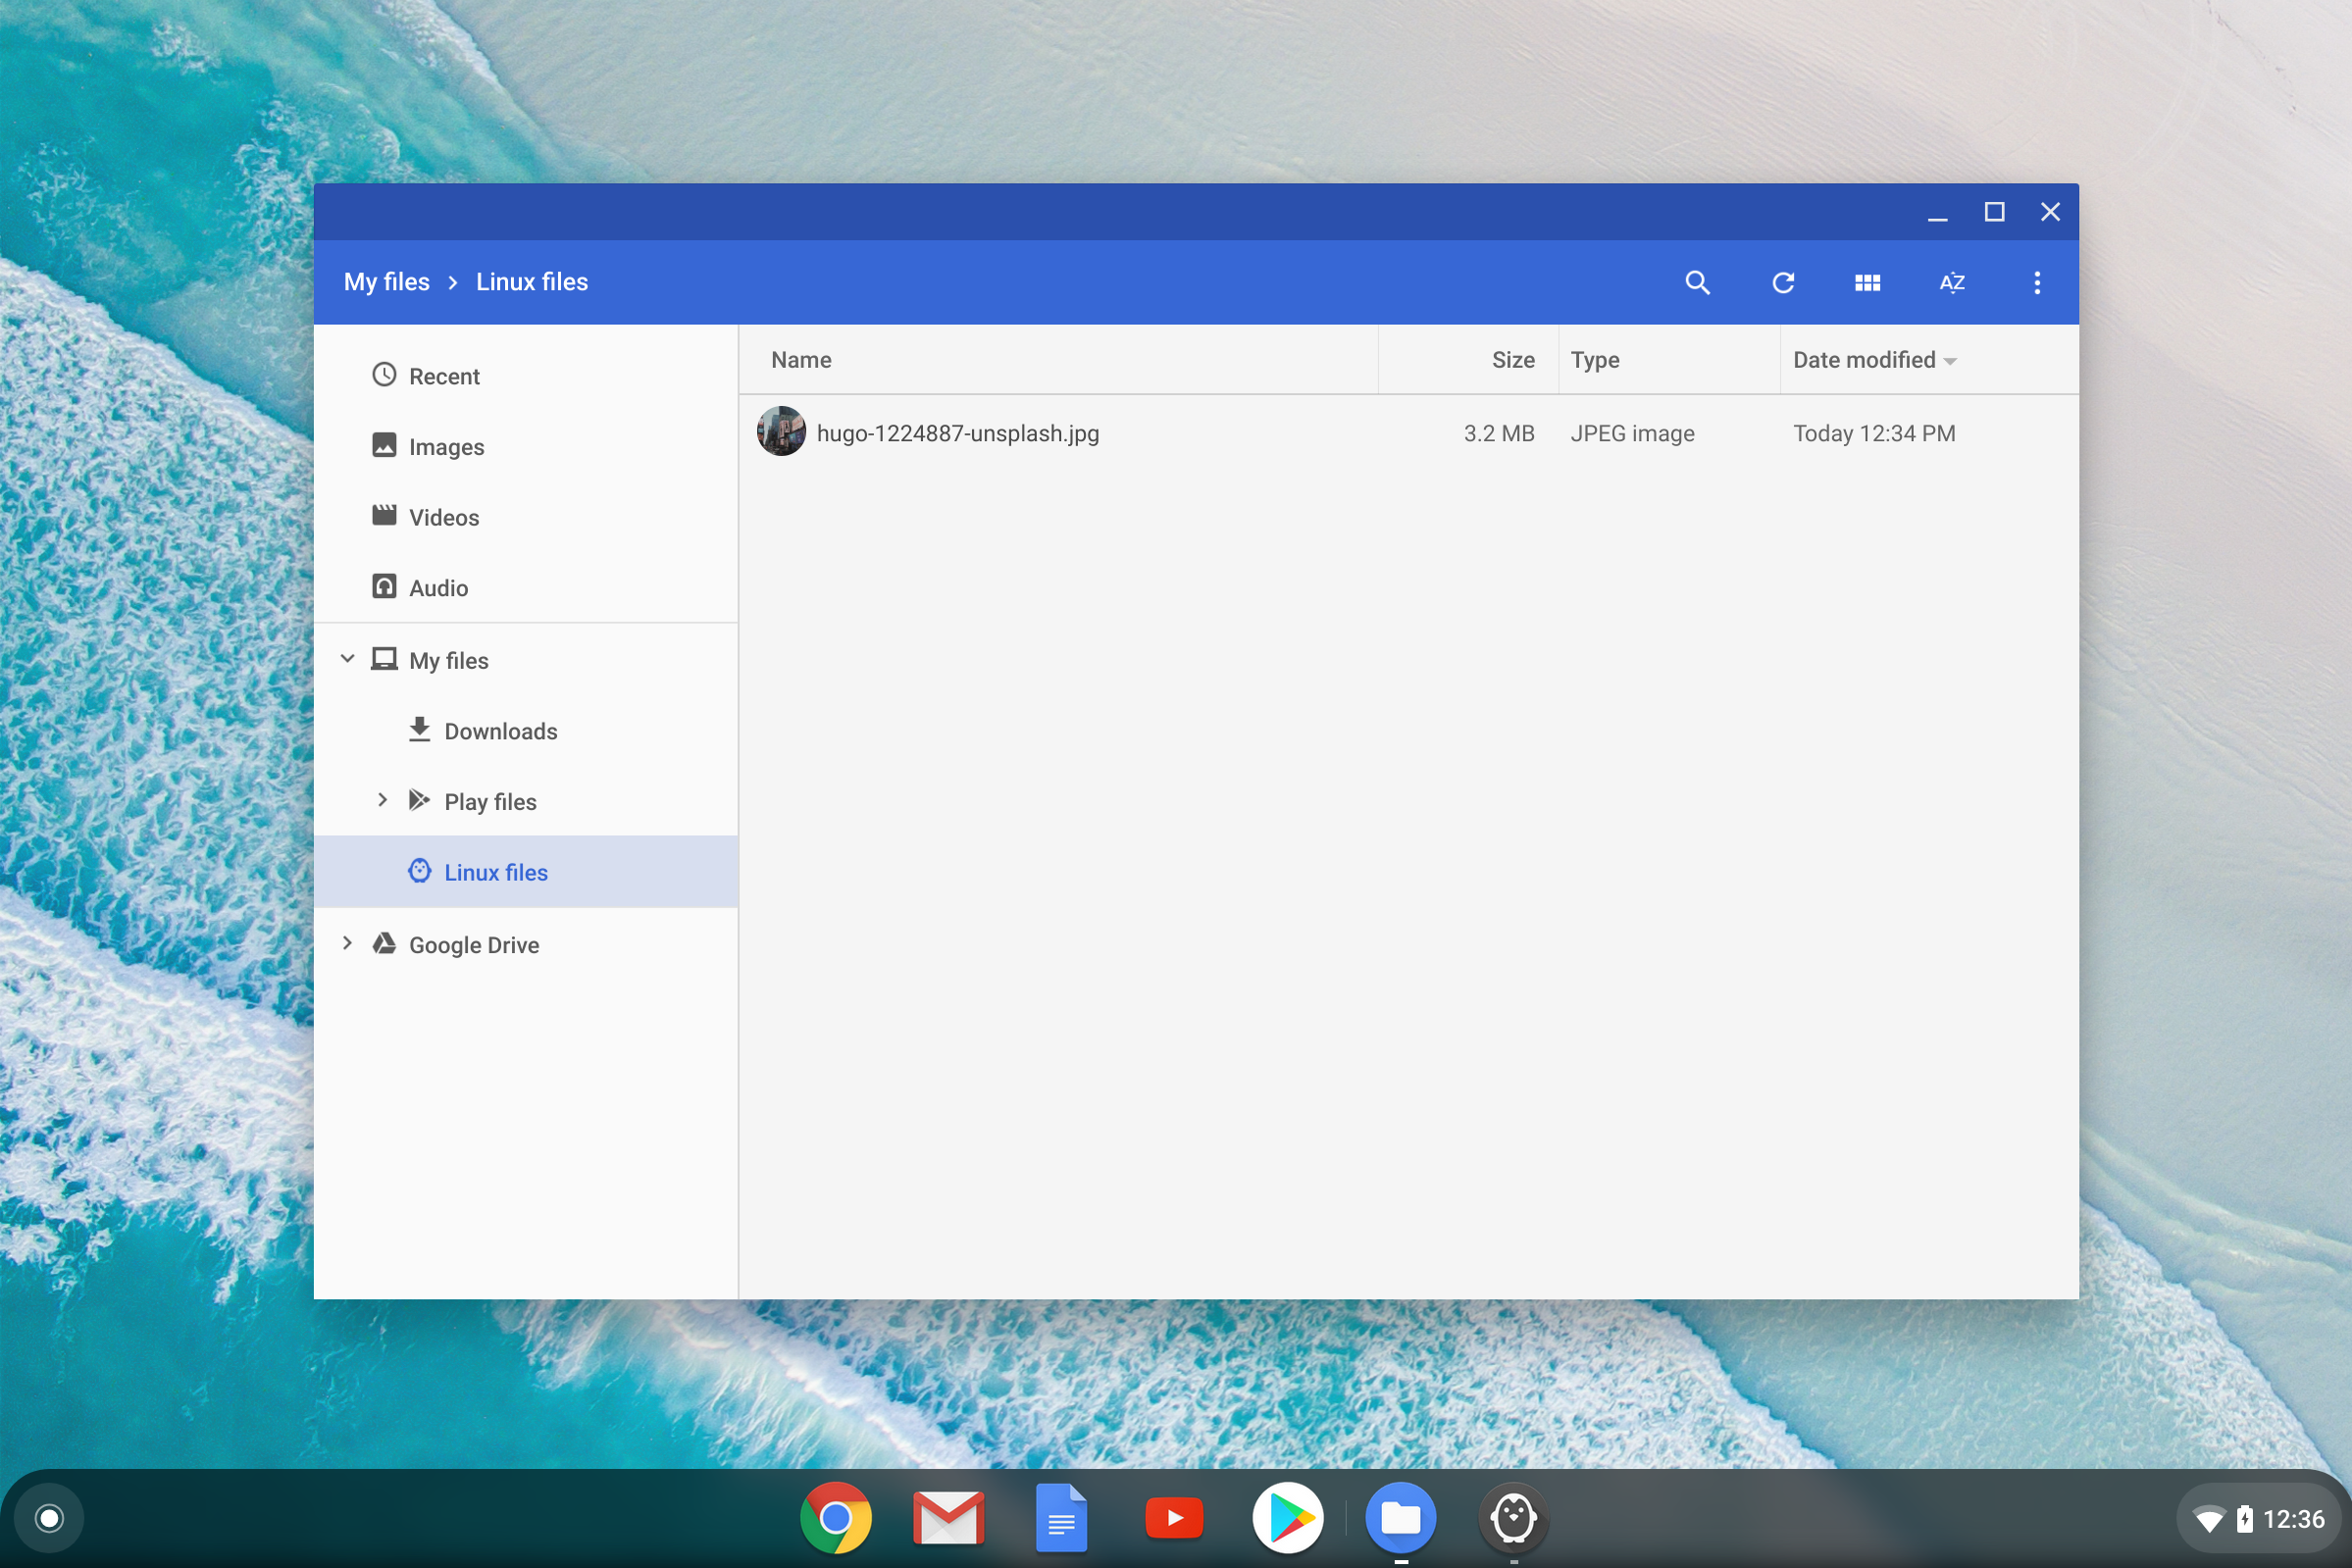Collapse the My files tree
Screen dimensions: 2352x1568
tap(347, 659)
